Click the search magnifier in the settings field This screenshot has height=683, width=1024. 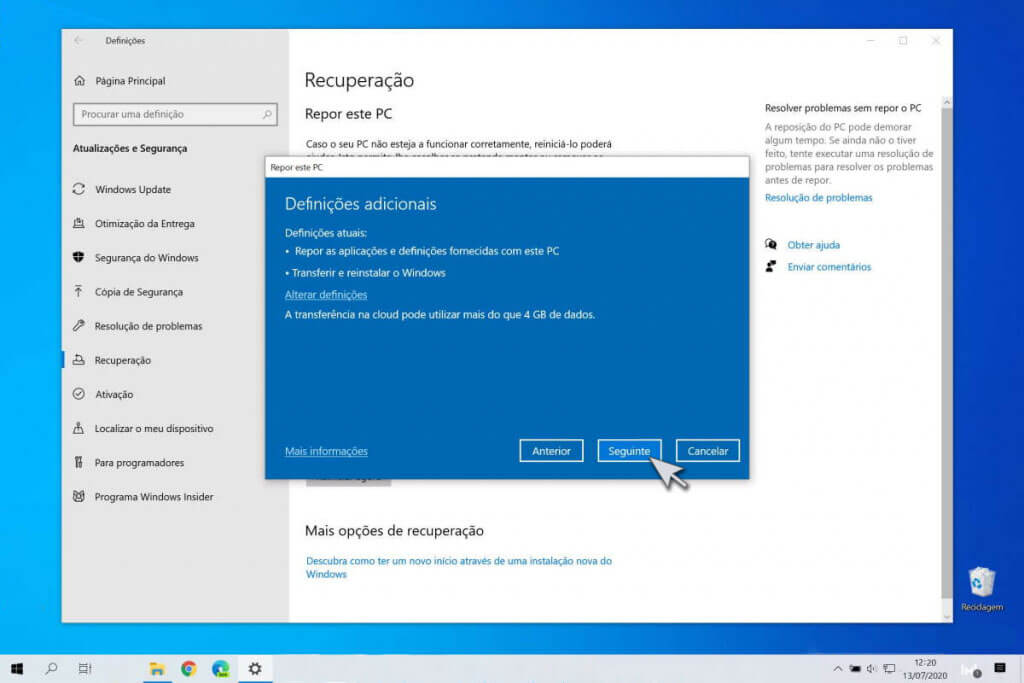tap(267, 114)
